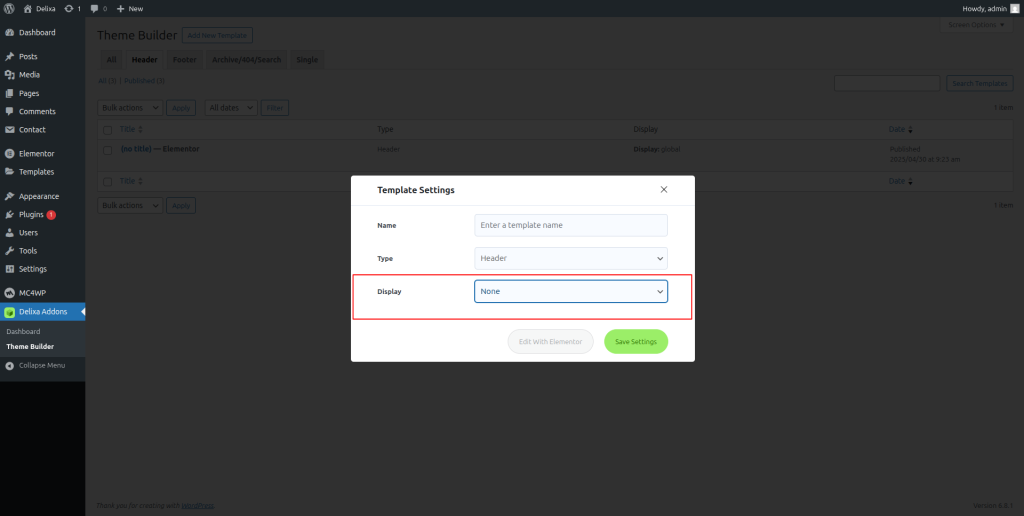Click the WordPress logo icon
1024x516 pixels.
point(9,8)
